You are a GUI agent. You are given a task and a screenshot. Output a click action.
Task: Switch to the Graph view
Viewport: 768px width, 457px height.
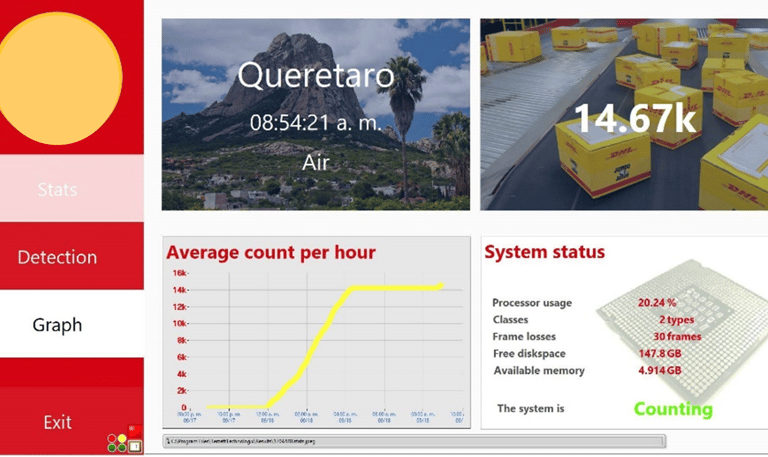72,324
